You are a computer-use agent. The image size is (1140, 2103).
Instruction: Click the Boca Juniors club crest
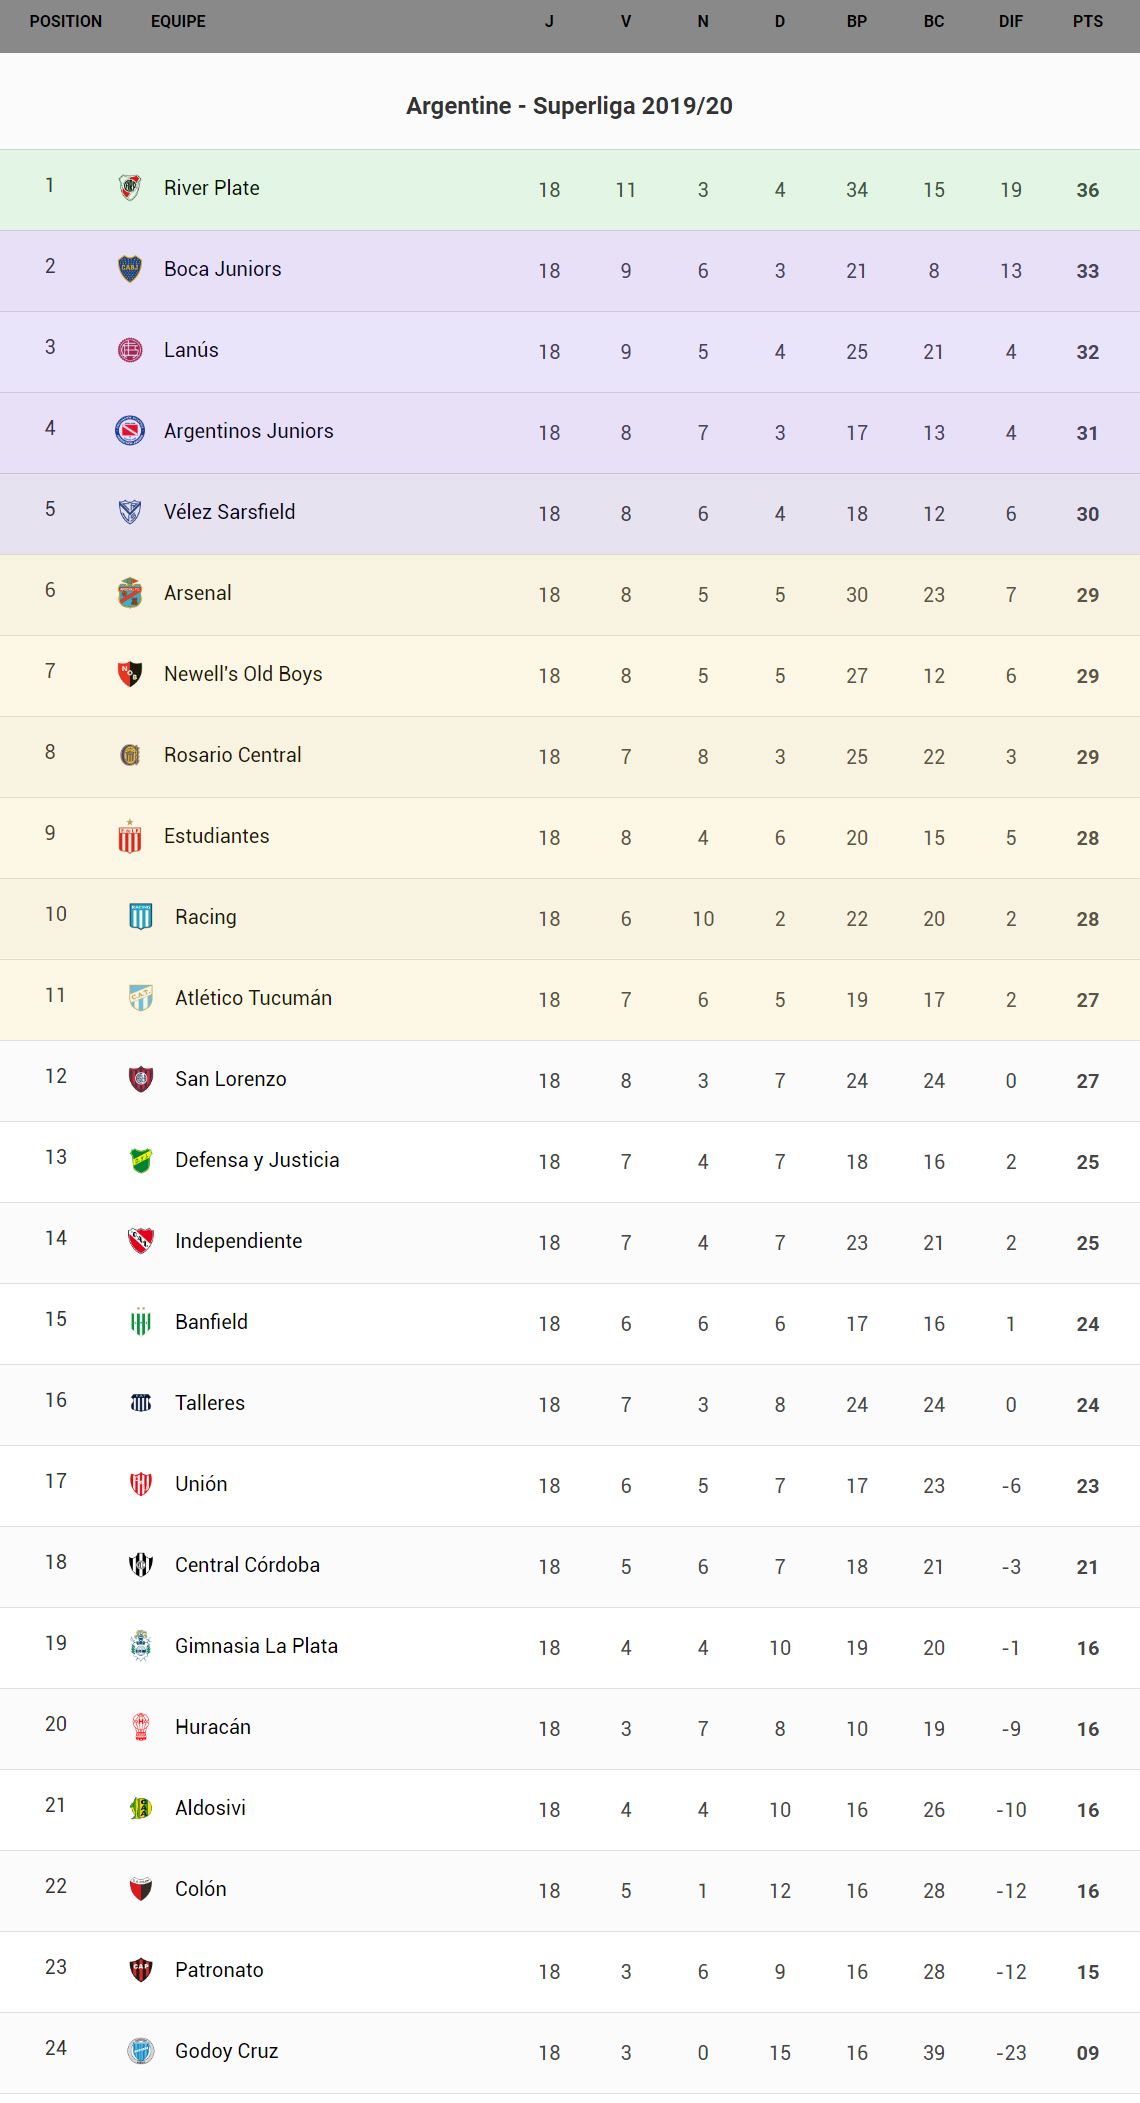coord(130,269)
